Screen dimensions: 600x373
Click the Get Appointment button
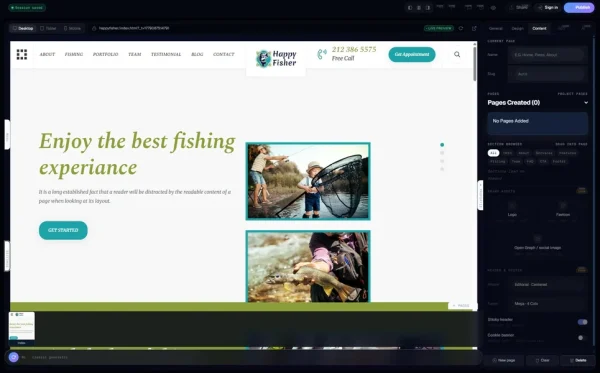point(412,54)
